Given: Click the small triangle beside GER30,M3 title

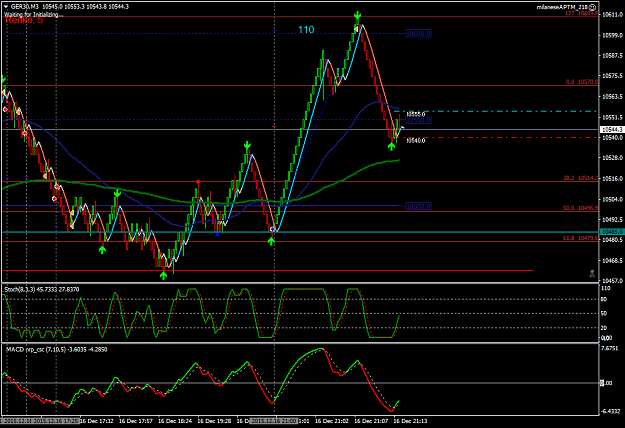Looking at the screenshot, I should coord(6,7).
